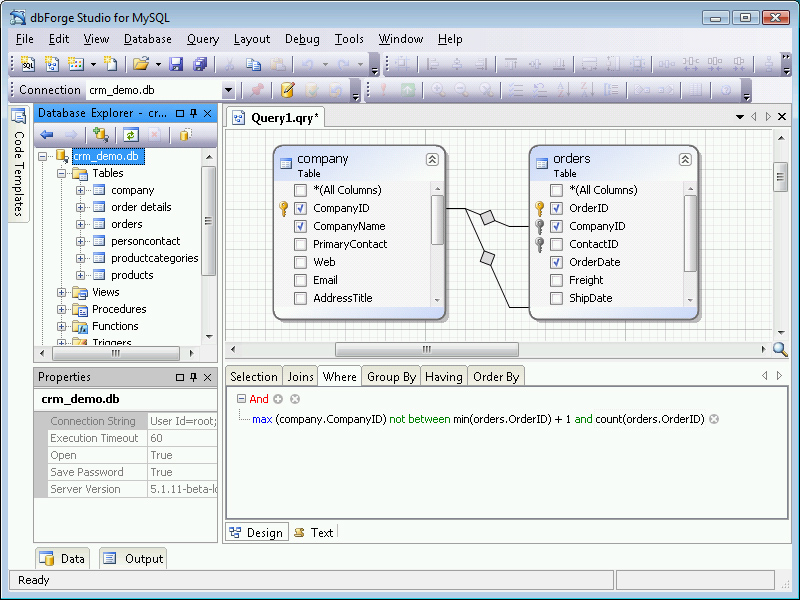Click the company table icon in tree
This screenshot has height=600, width=800.
pos(99,190)
